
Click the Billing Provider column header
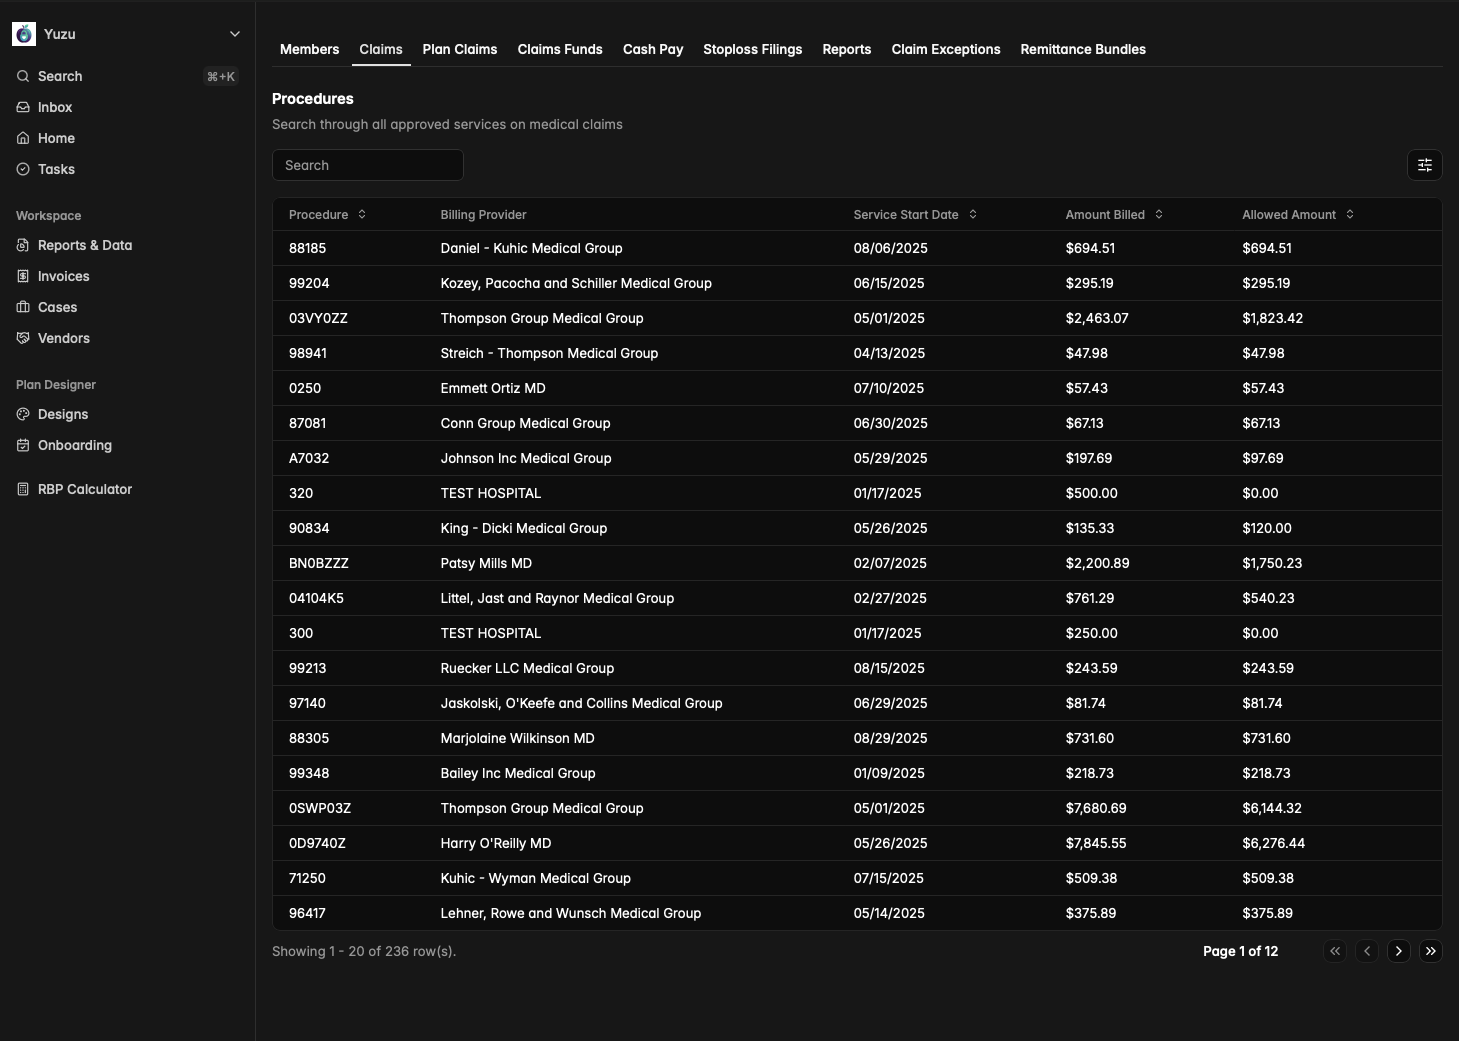[483, 214]
